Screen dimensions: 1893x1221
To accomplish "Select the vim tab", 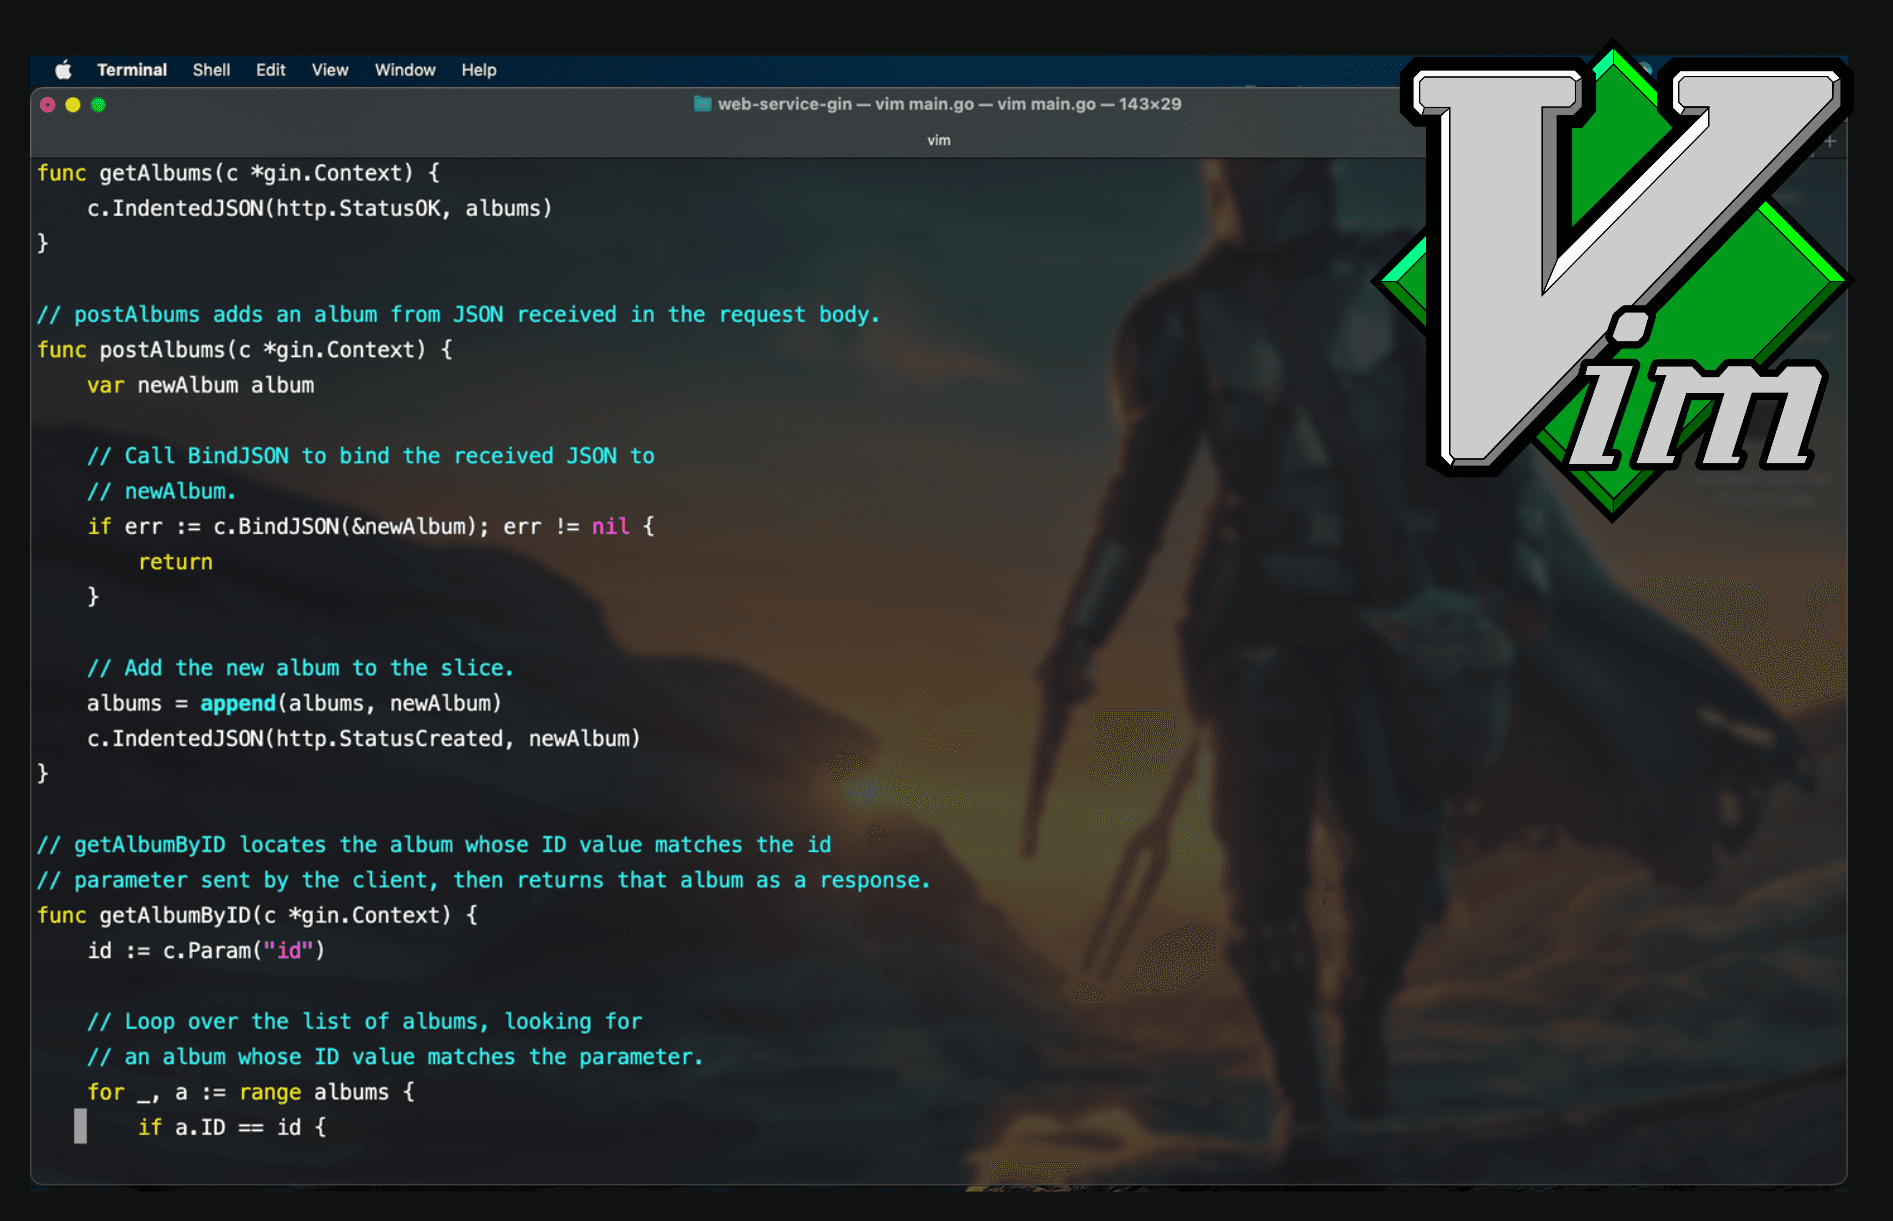I will click(x=938, y=141).
